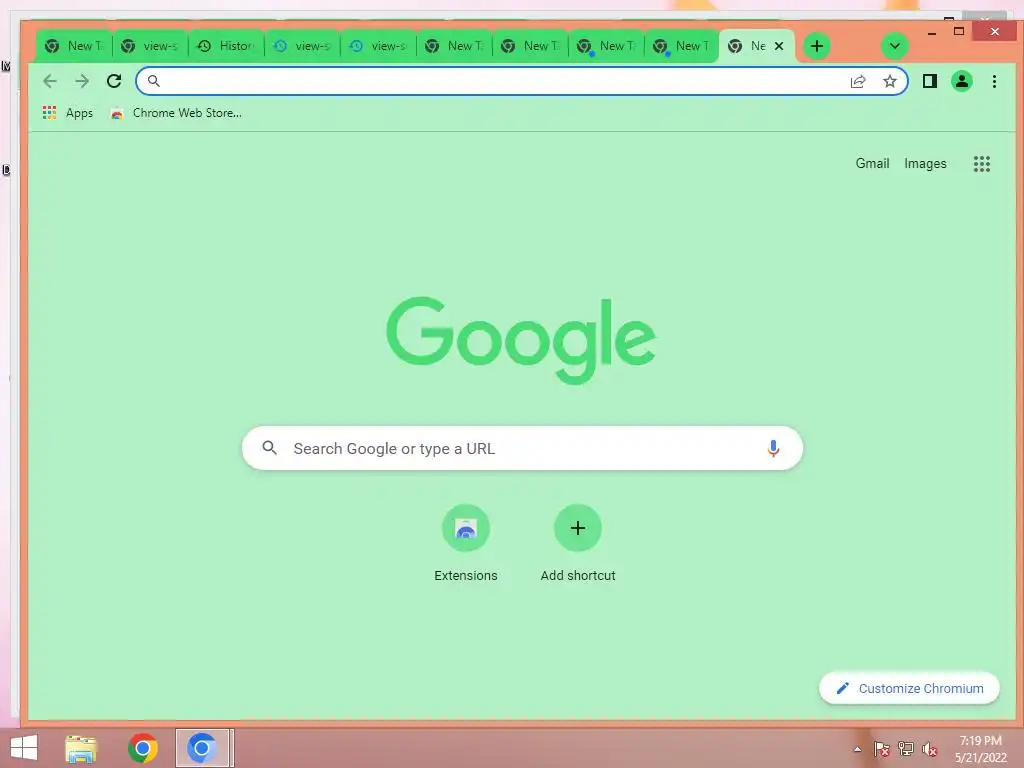This screenshot has width=1024, height=768.
Task: Open the Chrome Web Store bookmark
Action: coord(176,113)
